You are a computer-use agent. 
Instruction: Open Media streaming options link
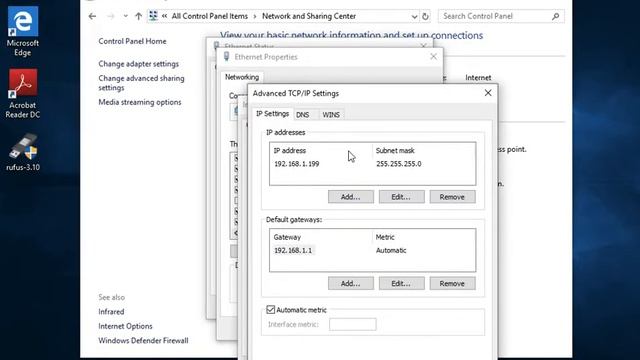(140, 102)
